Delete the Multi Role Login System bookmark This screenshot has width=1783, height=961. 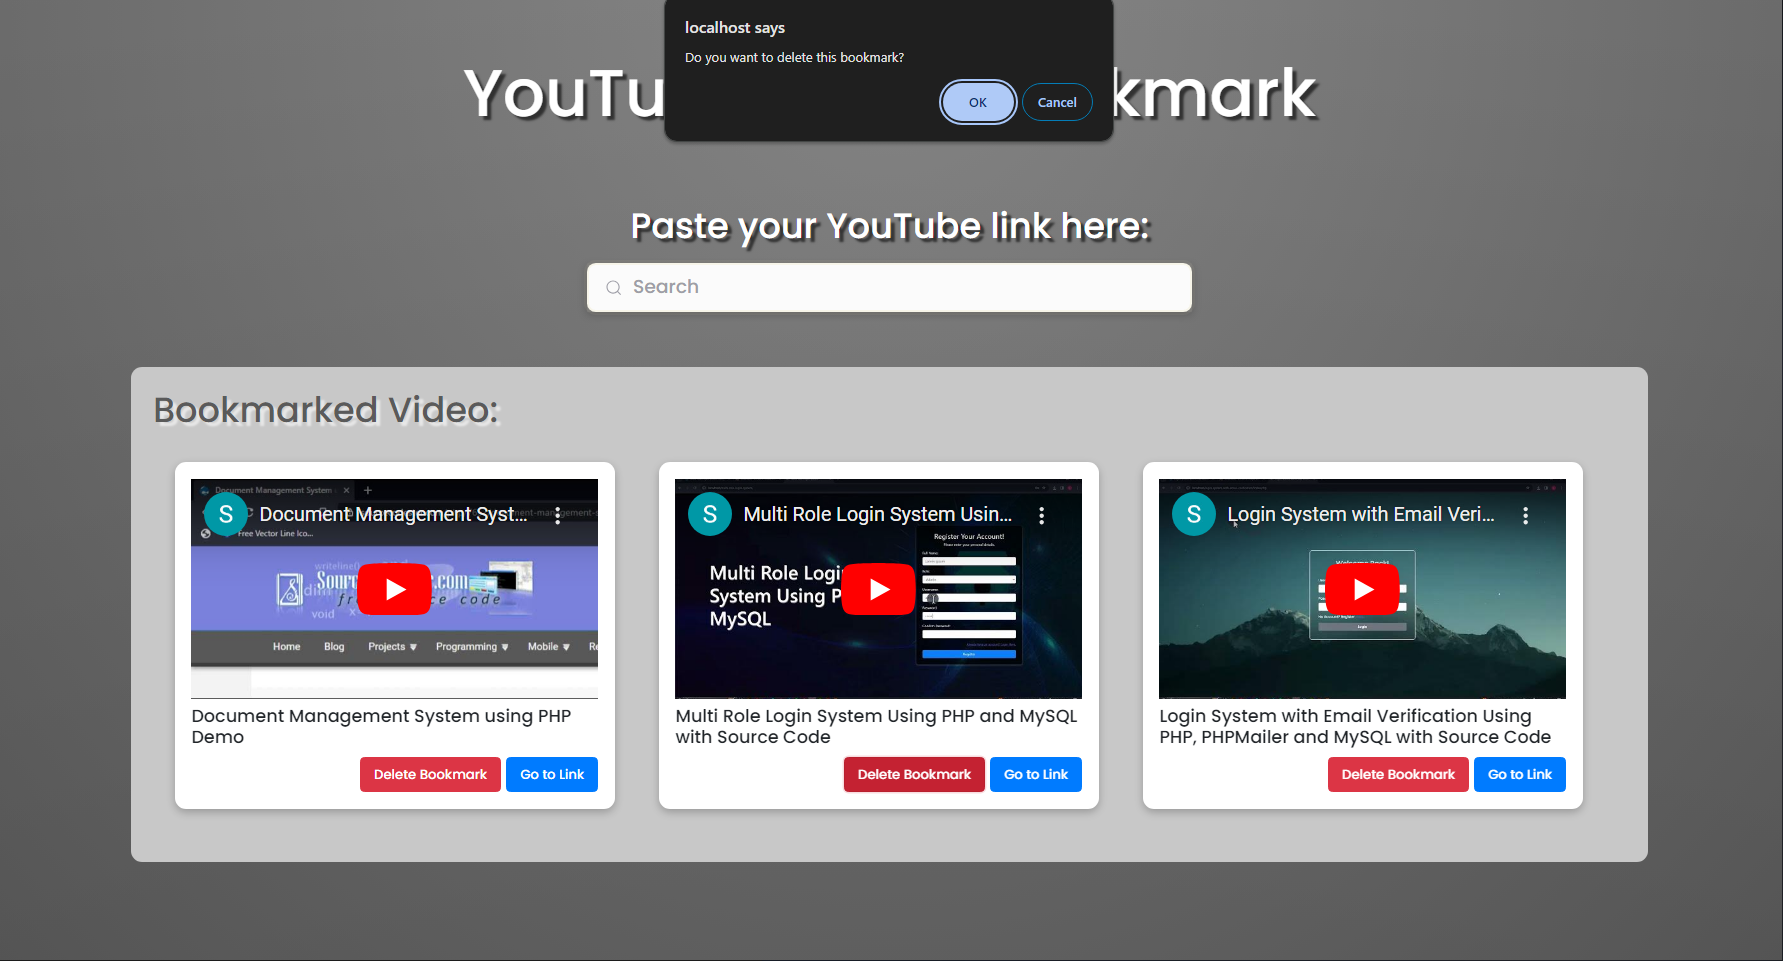(x=914, y=774)
